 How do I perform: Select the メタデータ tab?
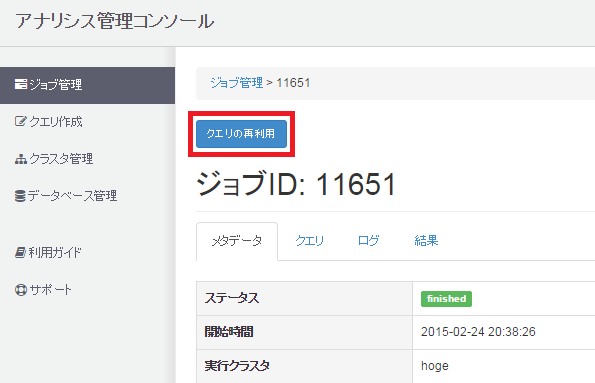pos(237,241)
